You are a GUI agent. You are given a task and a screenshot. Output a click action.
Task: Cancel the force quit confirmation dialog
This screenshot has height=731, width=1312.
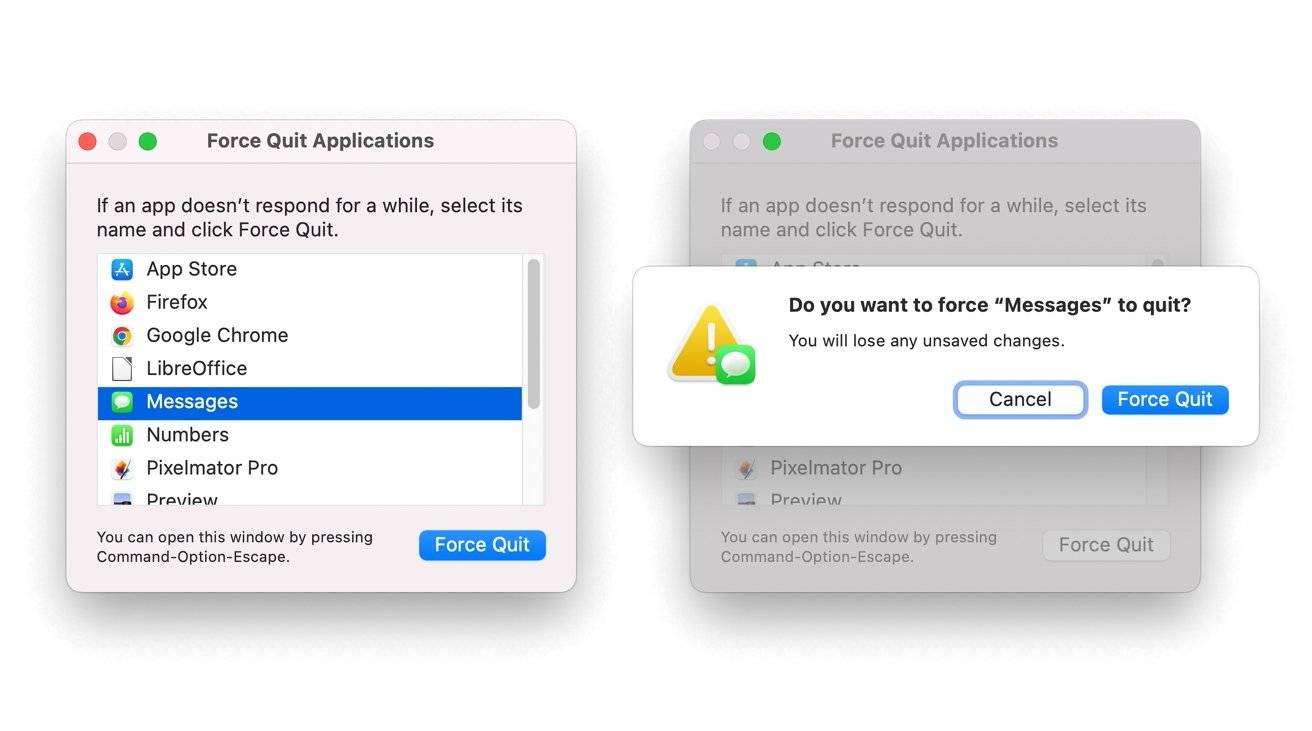pyautogui.click(x=1020, y=399)
